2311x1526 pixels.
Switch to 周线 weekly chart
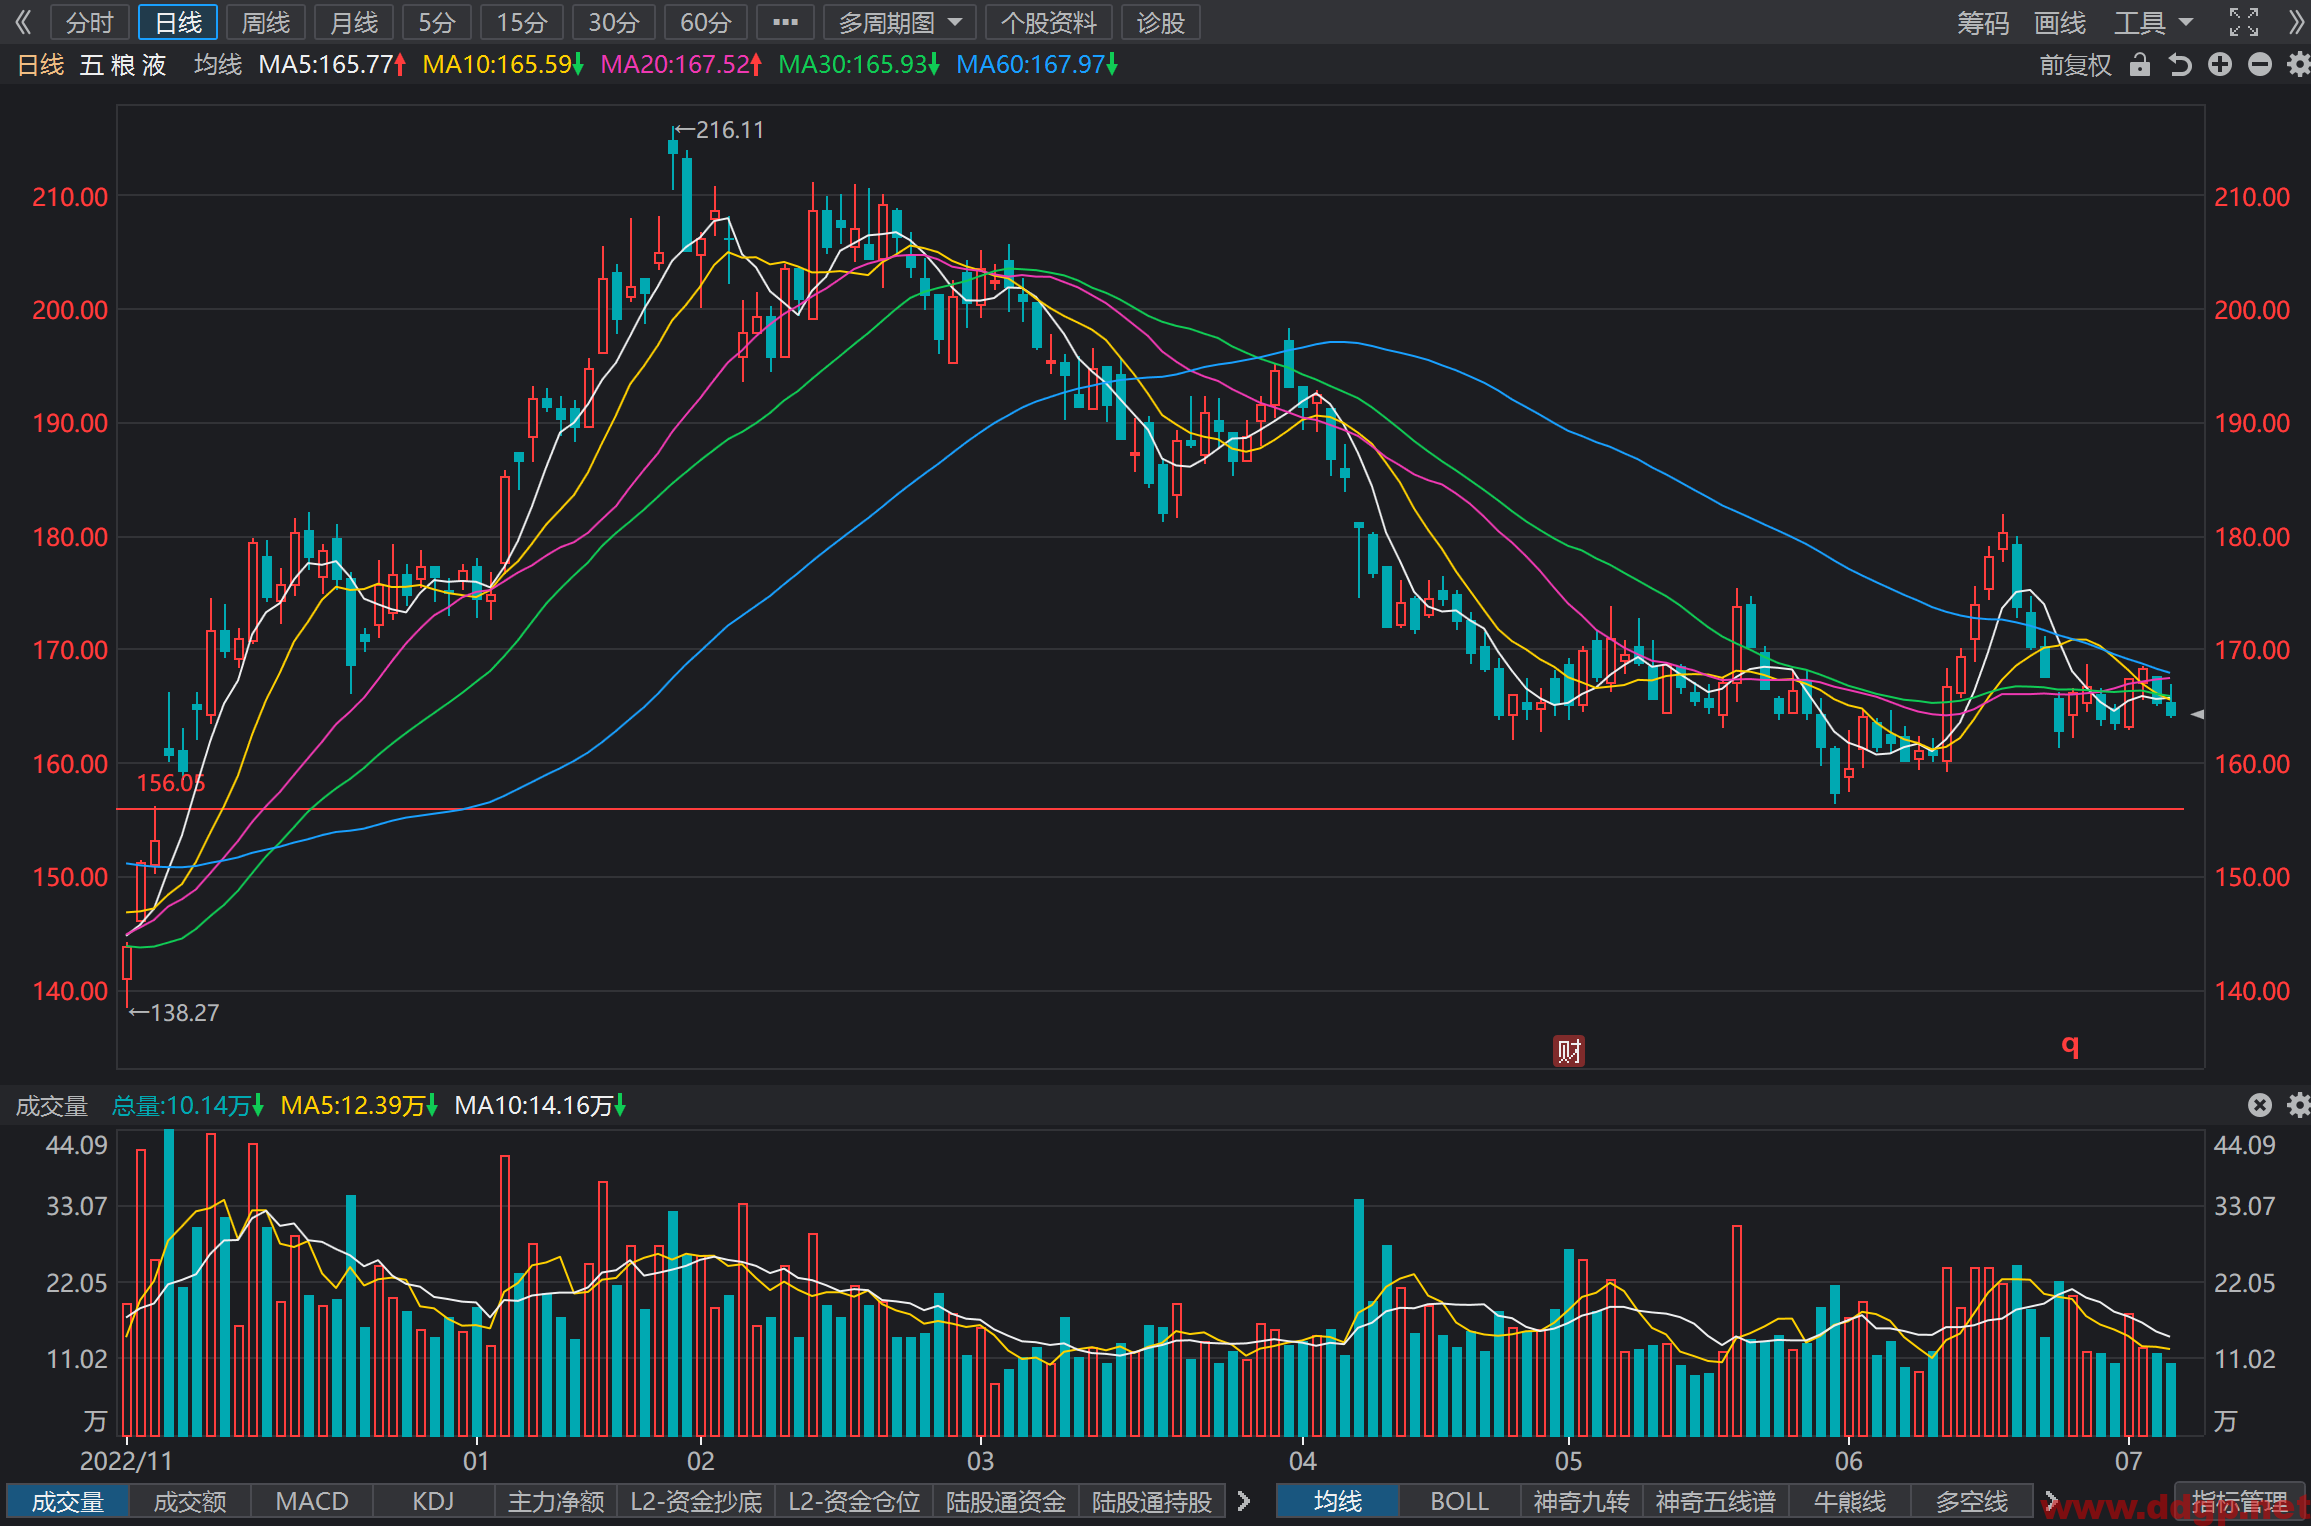point(266,22)
